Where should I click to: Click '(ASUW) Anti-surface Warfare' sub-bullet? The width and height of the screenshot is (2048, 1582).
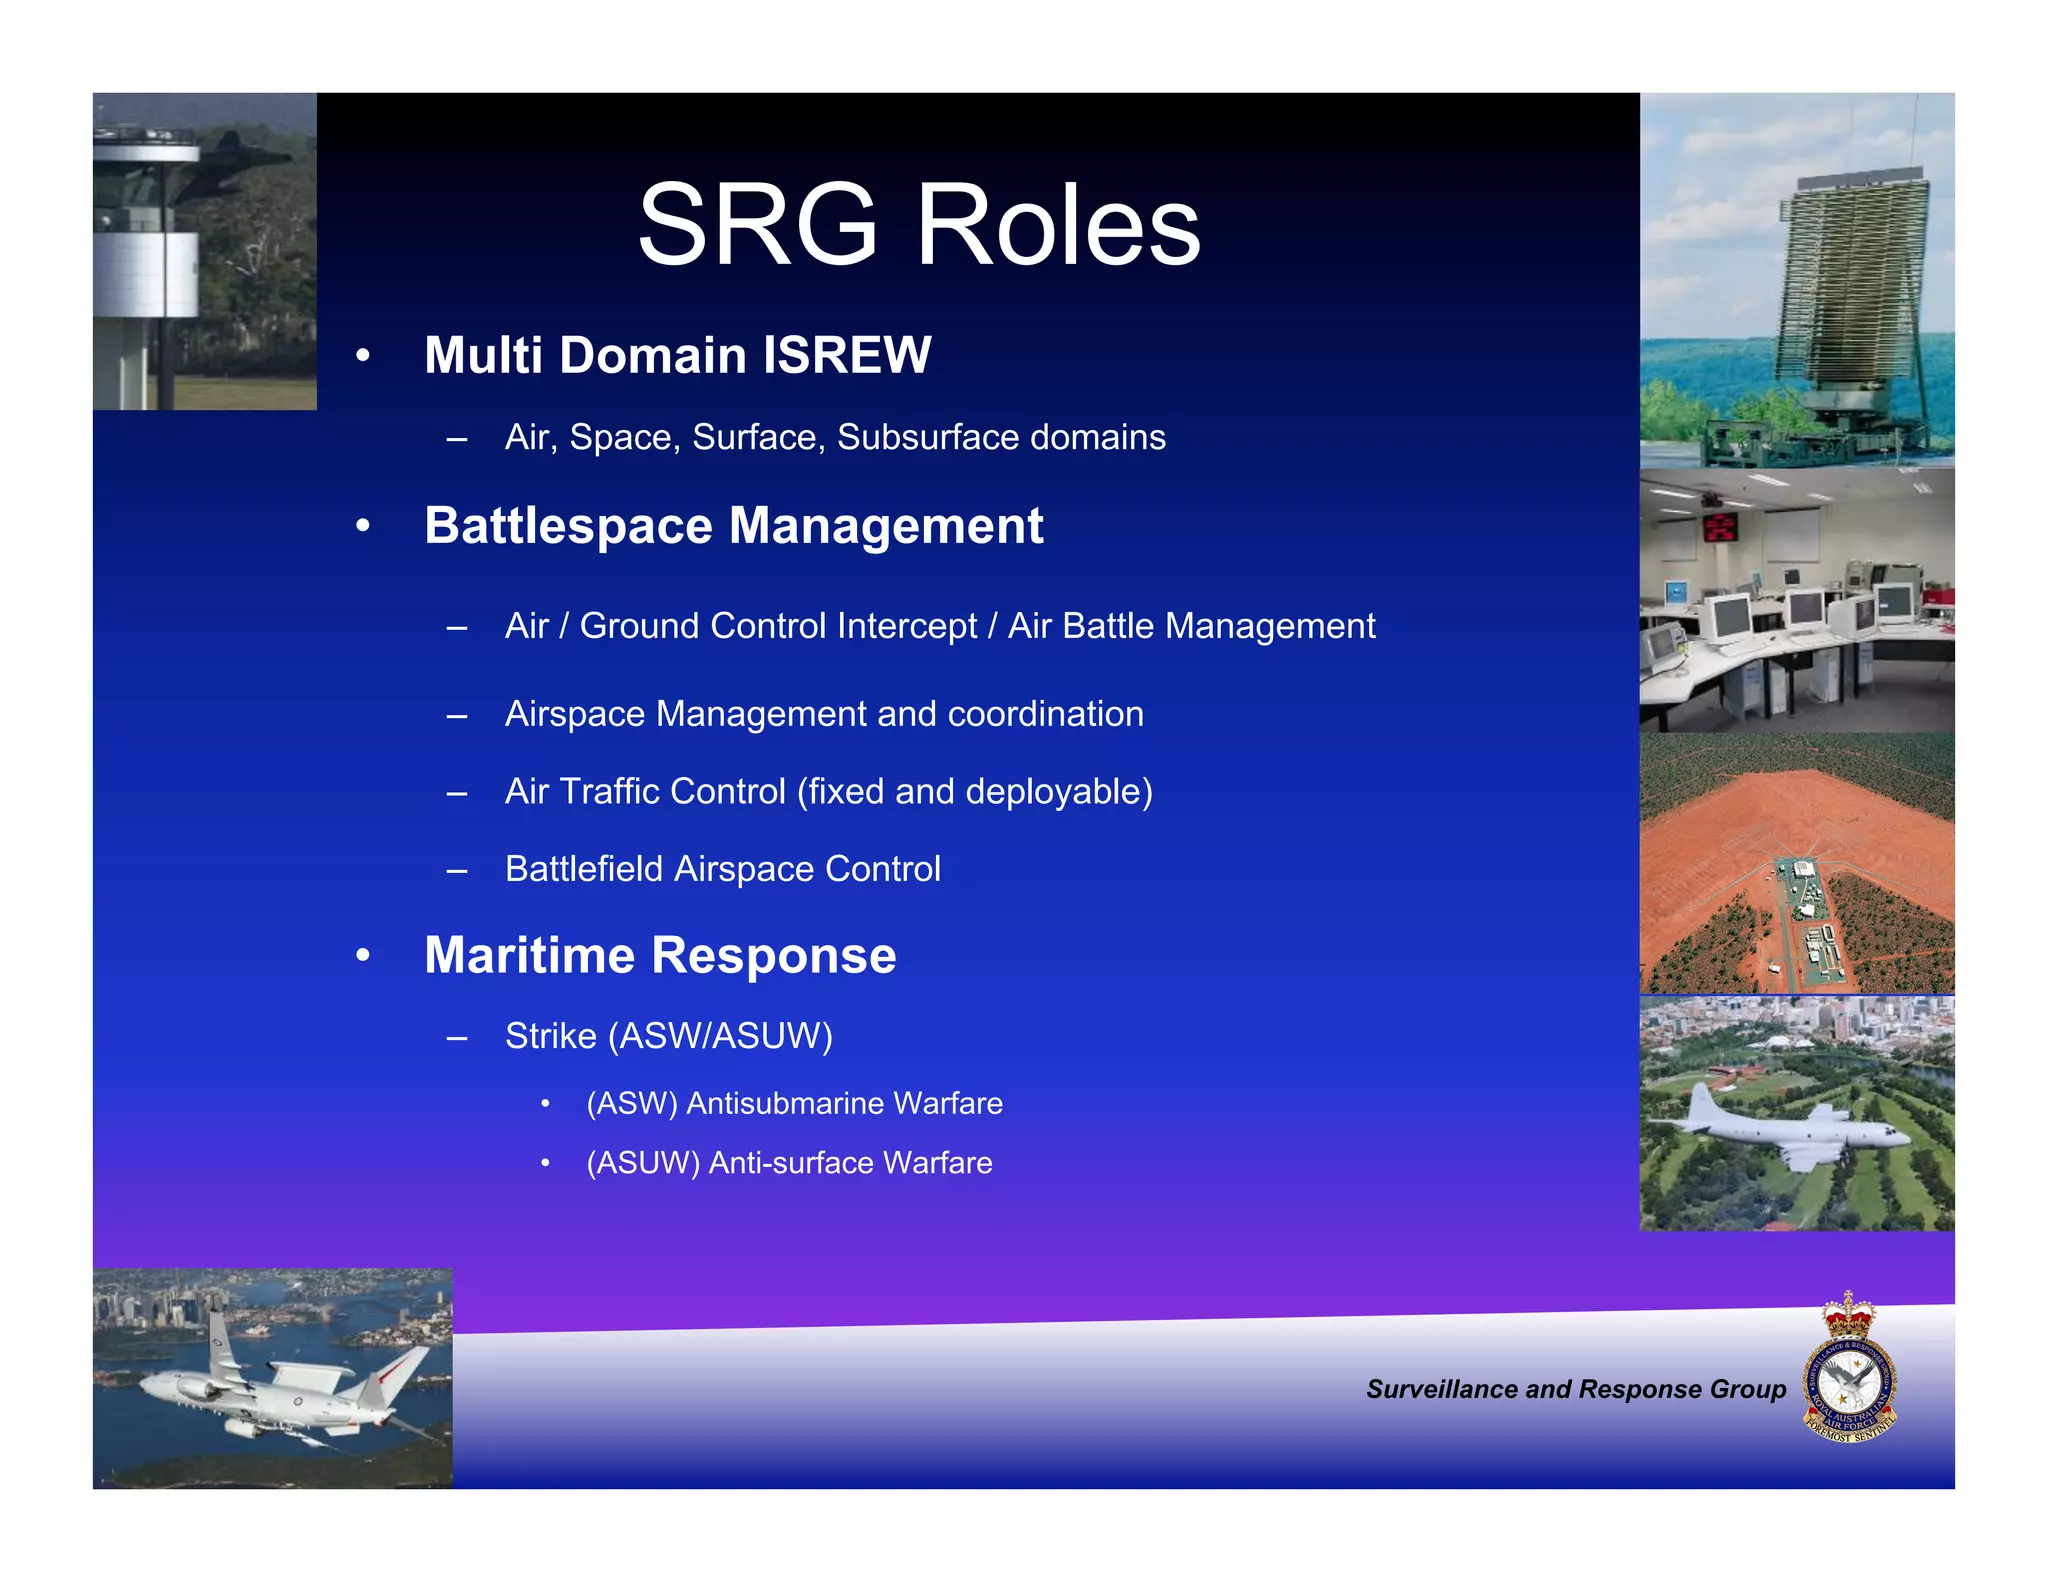789,1163
